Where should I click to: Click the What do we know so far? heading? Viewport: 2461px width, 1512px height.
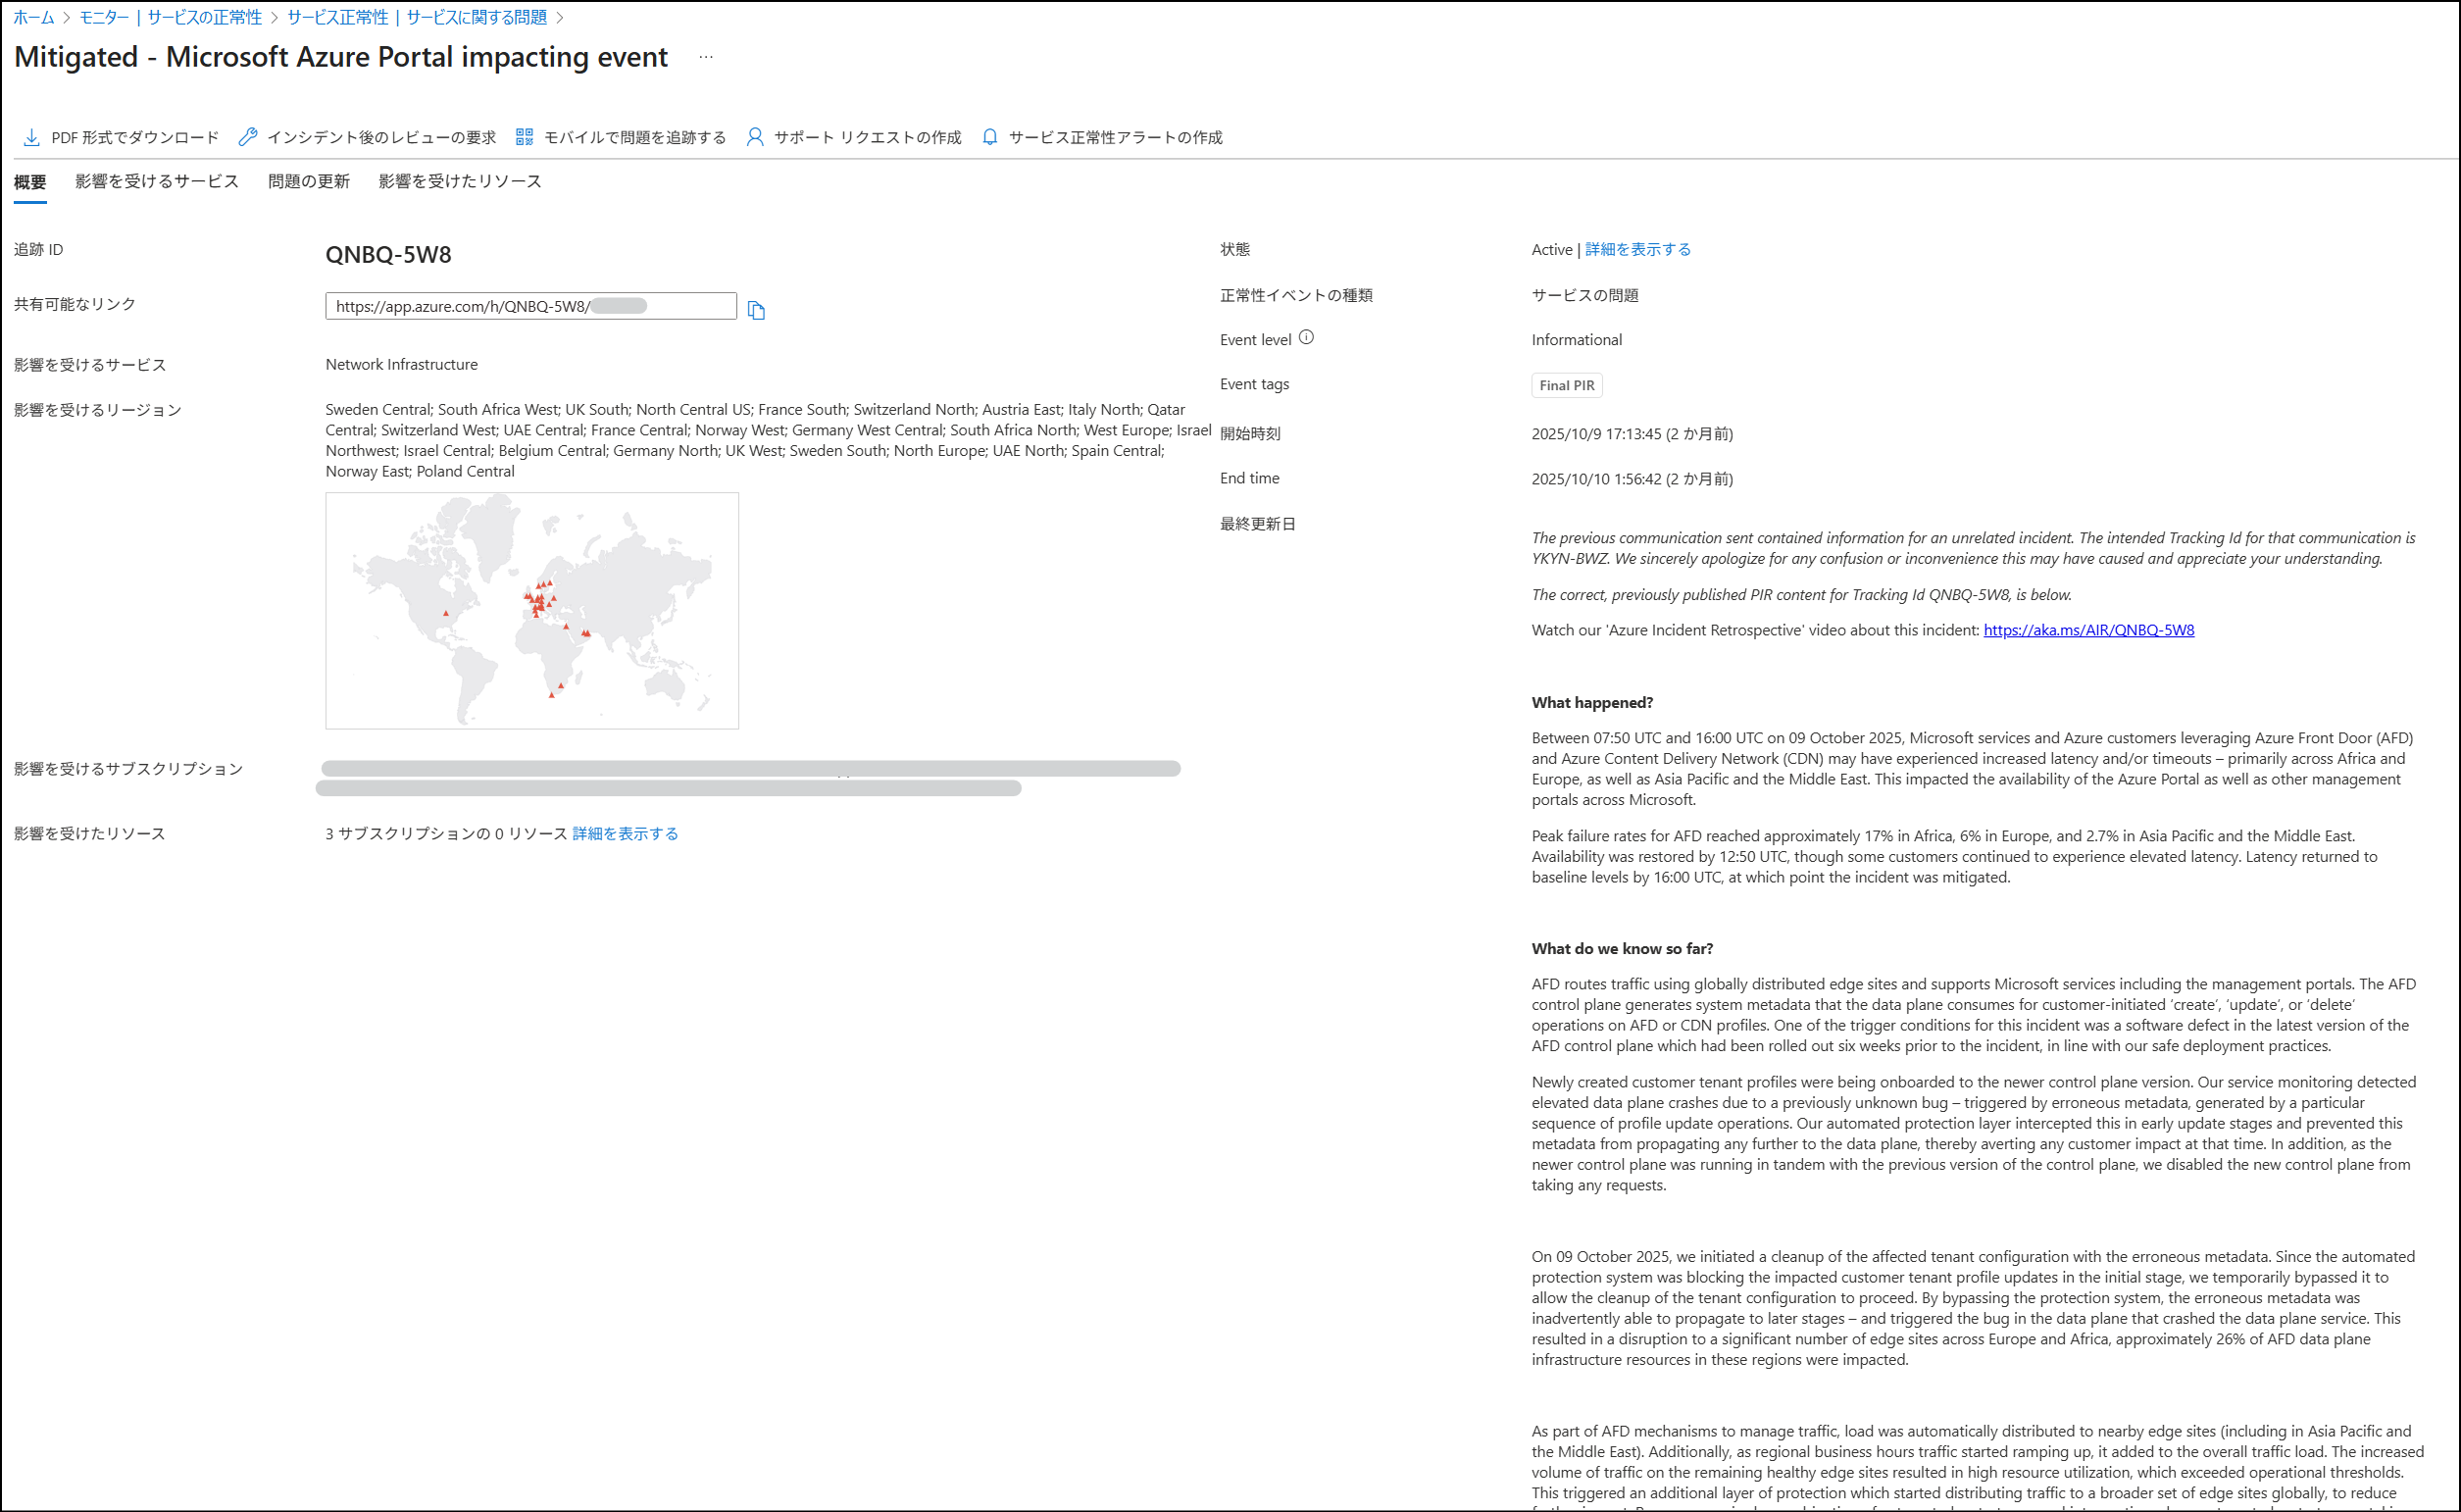tap(1623, 948)
